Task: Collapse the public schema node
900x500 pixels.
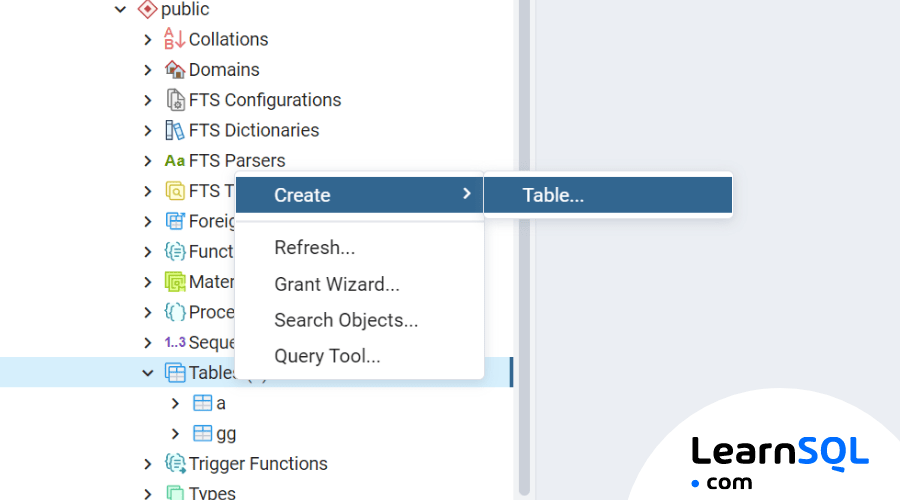Action: (x=120, y=9)
